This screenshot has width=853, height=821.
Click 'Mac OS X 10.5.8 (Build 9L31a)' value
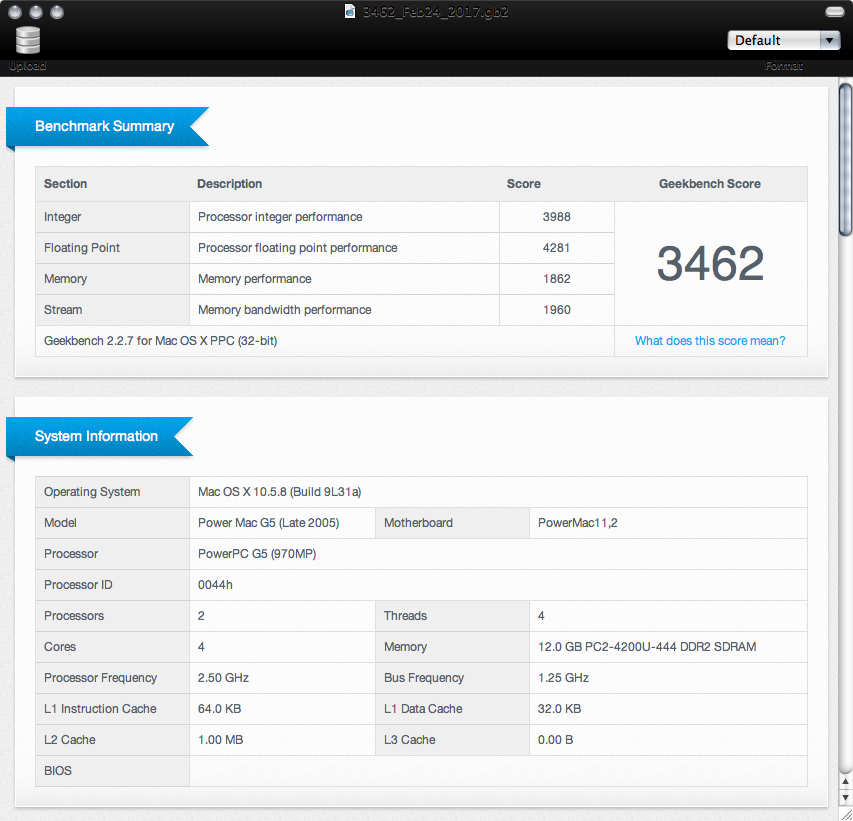pos(280,492)
